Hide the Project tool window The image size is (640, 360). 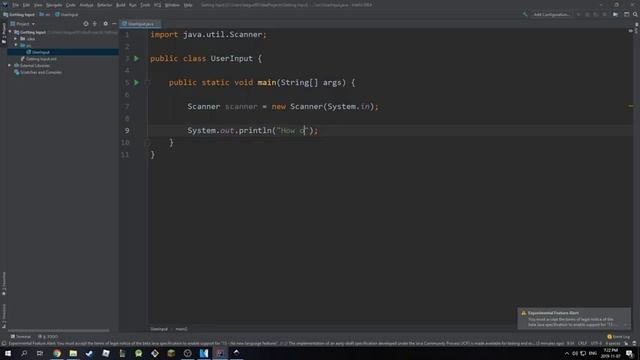click(114, 24)
